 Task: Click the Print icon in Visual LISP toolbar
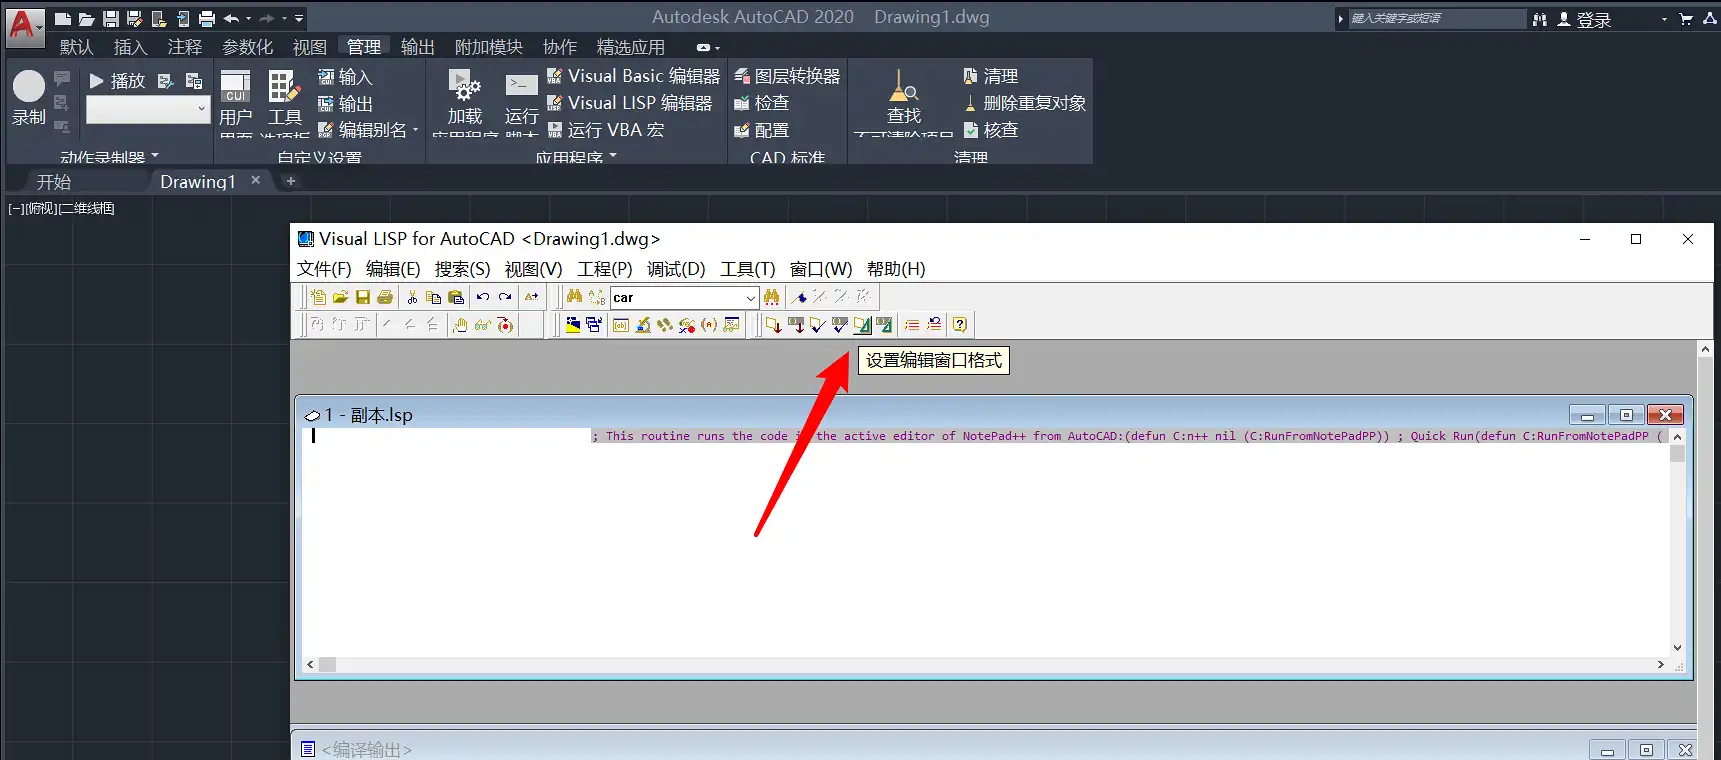click(385, 297)
